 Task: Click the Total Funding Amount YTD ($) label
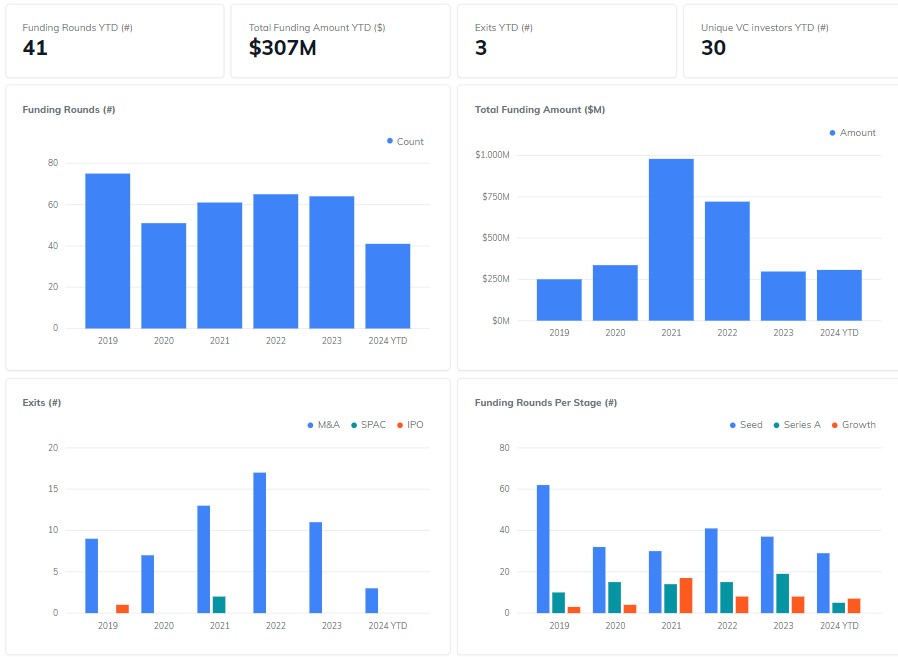317,27
